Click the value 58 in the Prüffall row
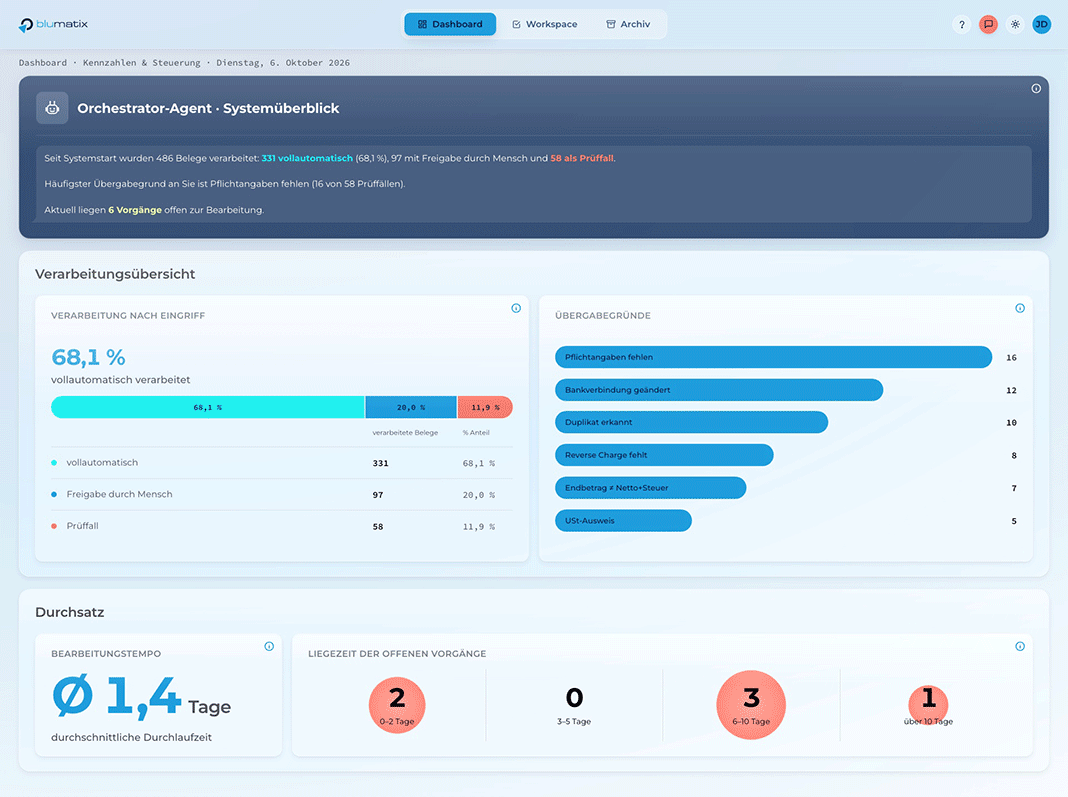The width and height of the screenshot is (1068, 797). pyautogui.click(x=377, y=527)
